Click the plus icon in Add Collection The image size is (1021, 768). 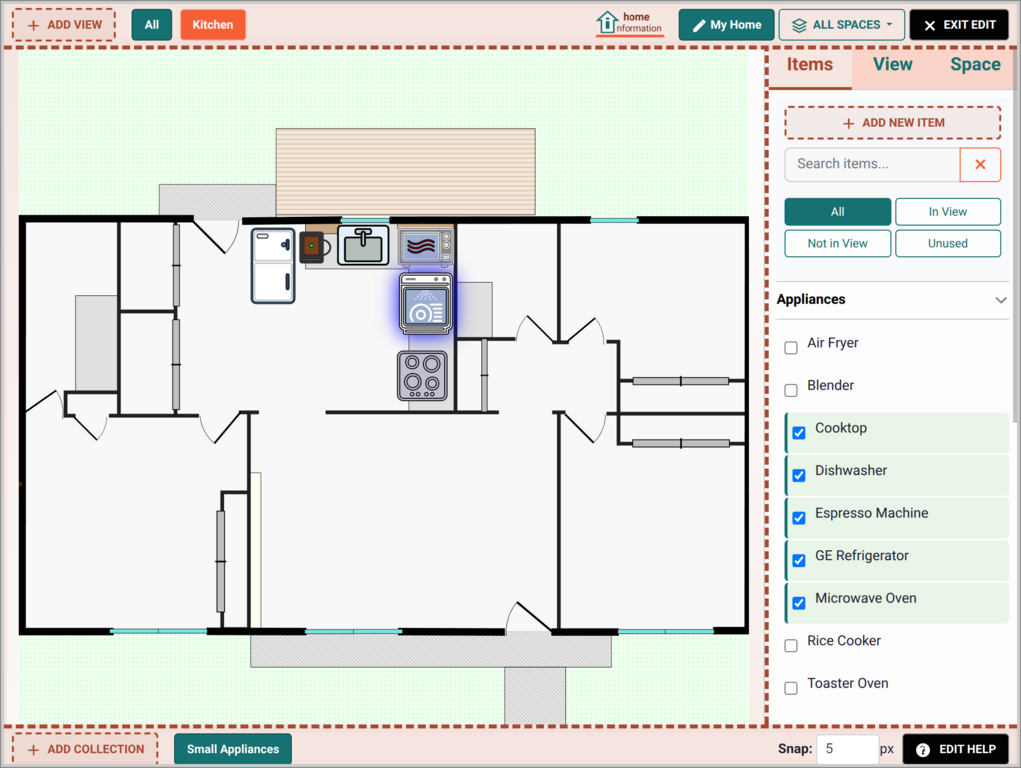pyautogui.click(x=33, y=750)
